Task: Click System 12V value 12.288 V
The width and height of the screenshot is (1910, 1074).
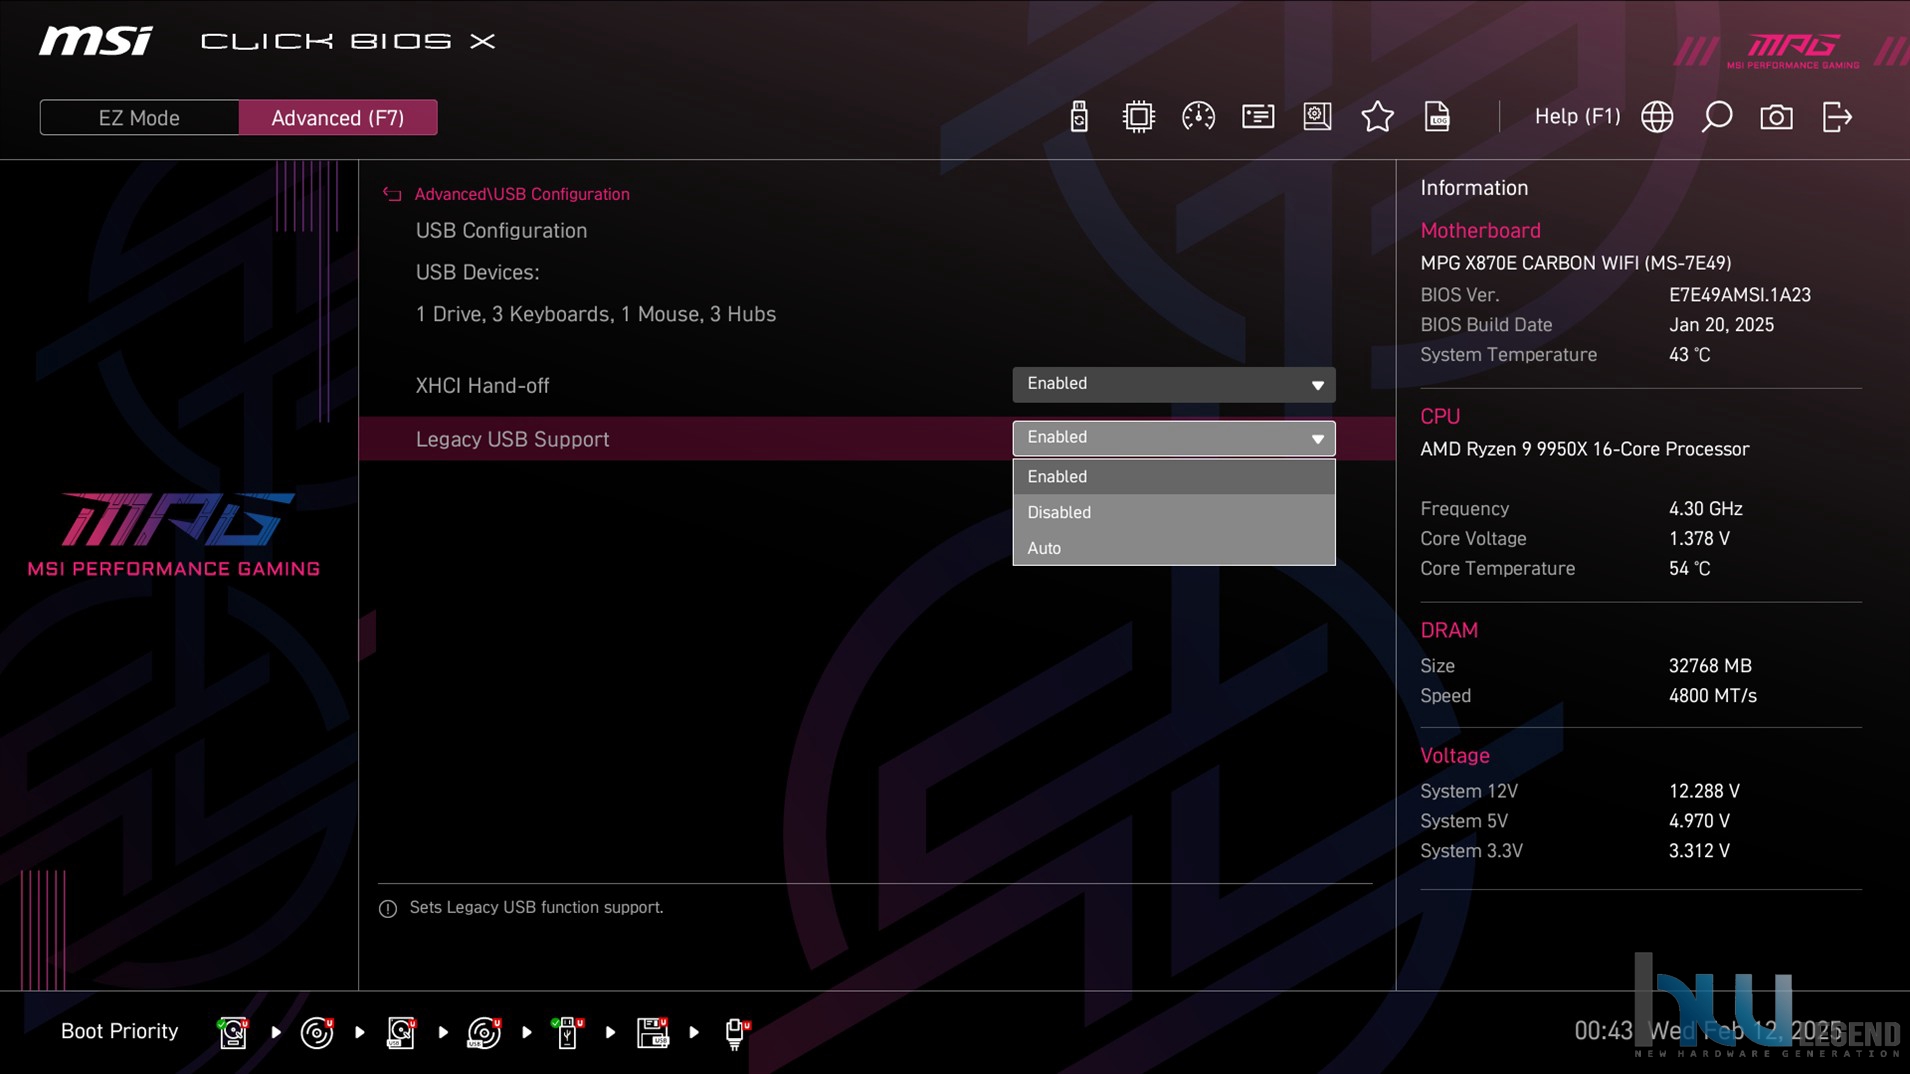Action: [1704, 791]
